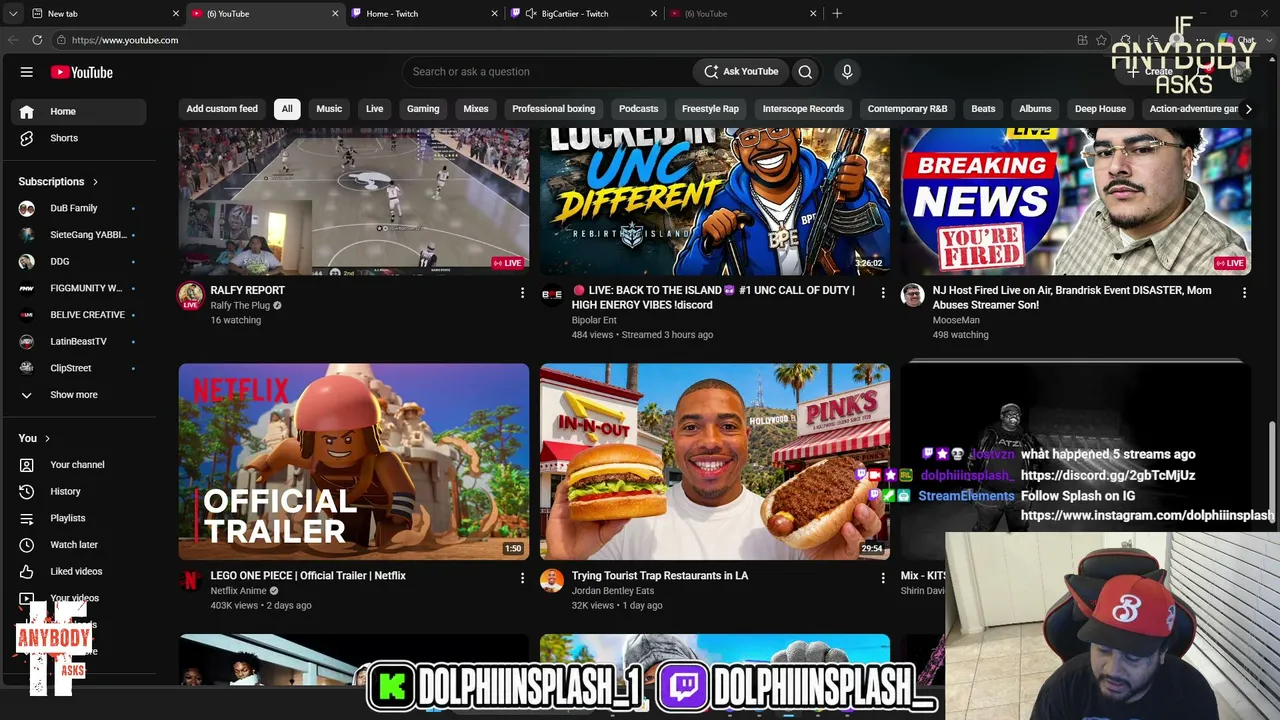Open DuB Family subscription
1280x720 pixels.
(x=78, y=208)
